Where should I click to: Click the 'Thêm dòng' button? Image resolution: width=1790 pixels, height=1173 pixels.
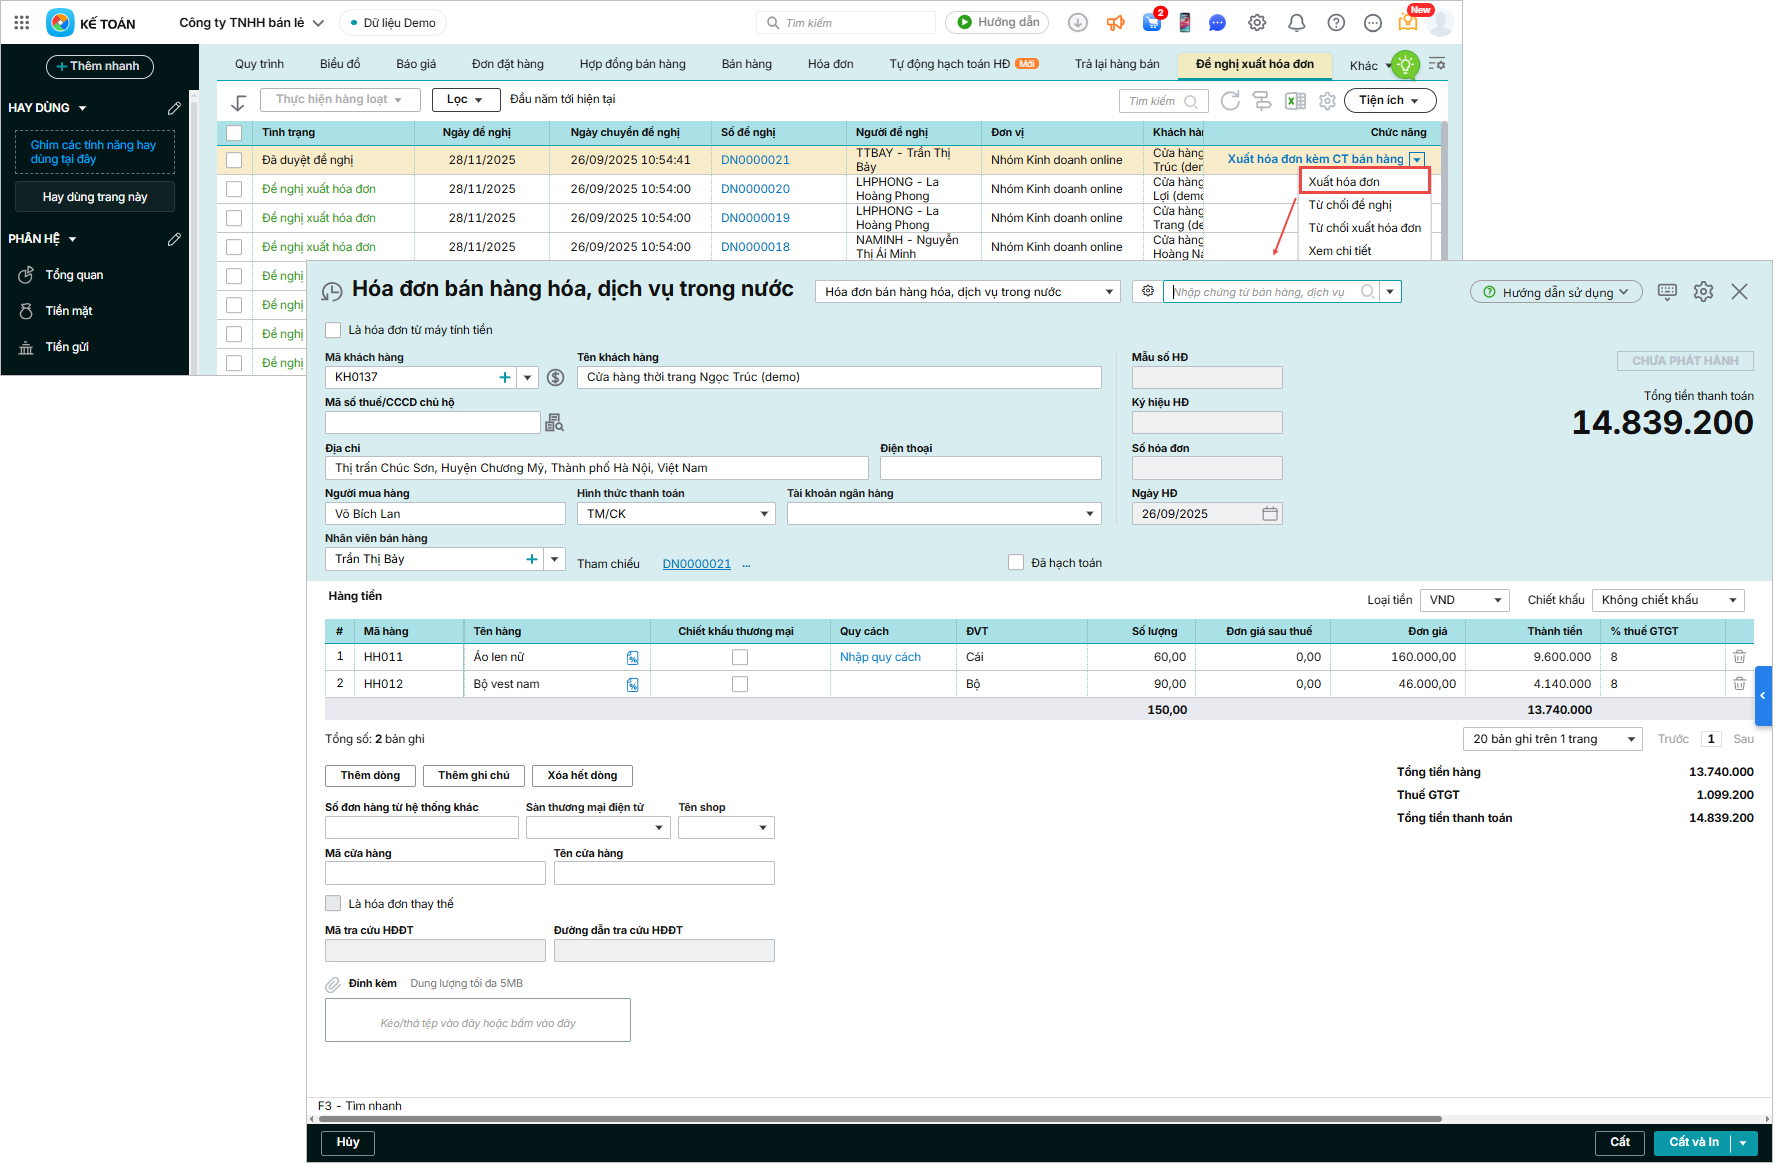coord(370,776)
